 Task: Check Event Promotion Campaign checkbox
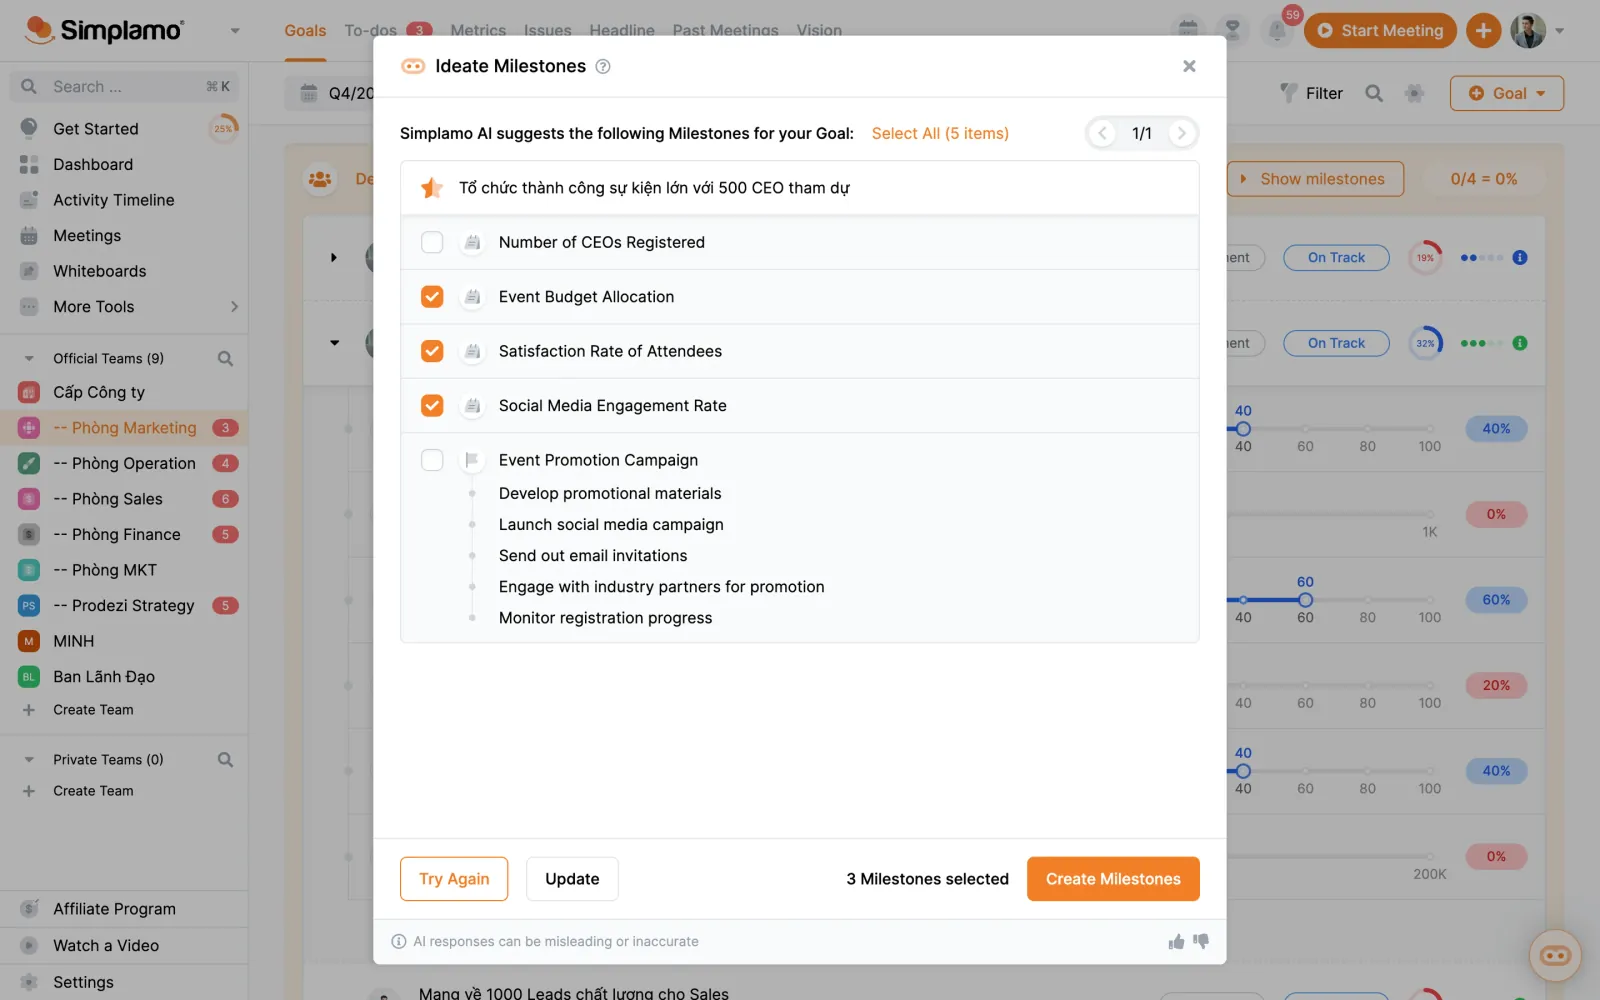click(x=432, y=460)
